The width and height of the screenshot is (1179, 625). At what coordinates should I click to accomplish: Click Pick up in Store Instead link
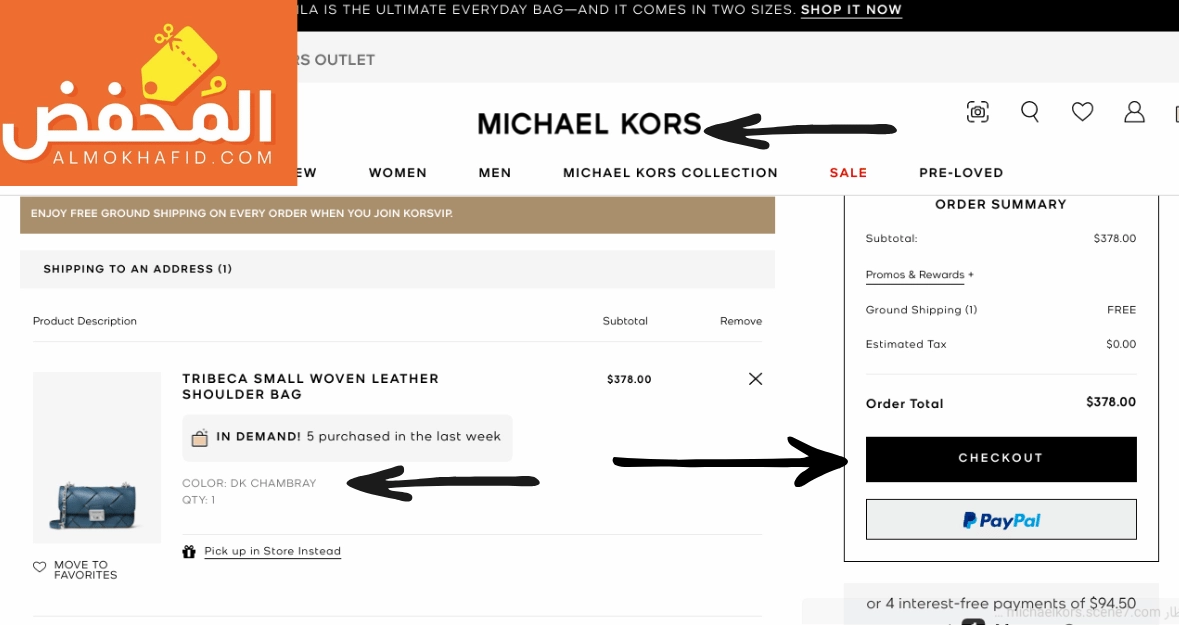(x=272, y=551)
